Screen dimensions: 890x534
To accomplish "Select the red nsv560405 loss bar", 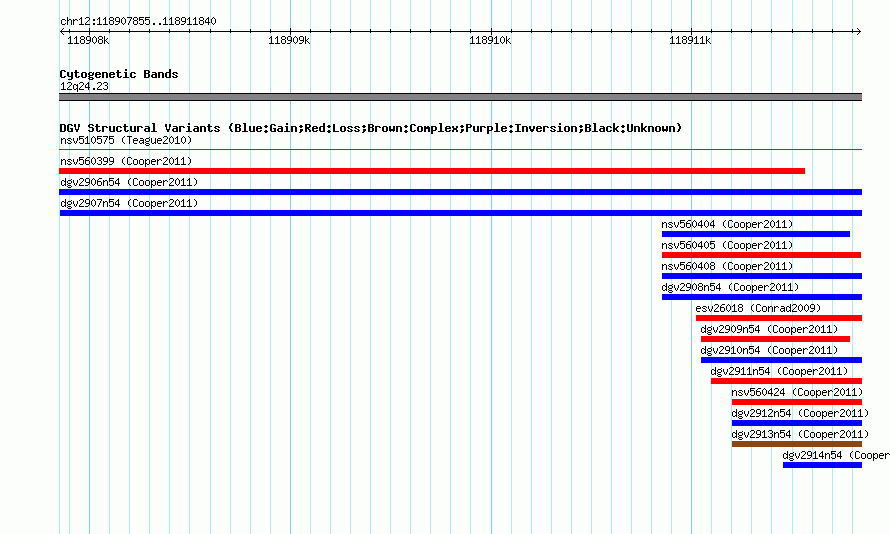I will click(x=762, y=255).
